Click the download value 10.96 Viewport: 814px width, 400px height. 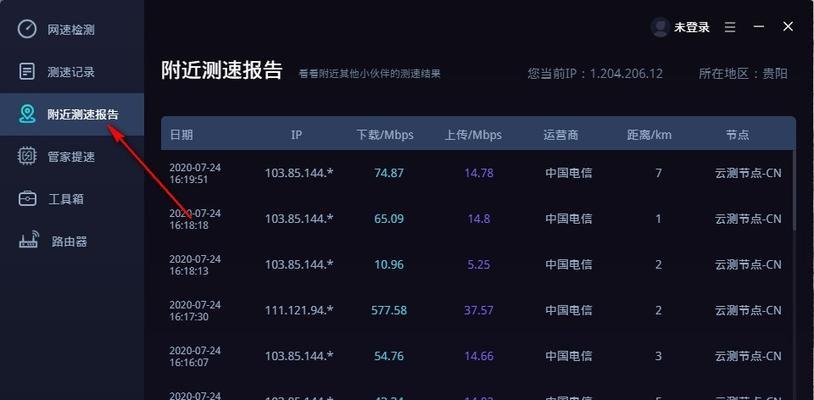point(389,265)
